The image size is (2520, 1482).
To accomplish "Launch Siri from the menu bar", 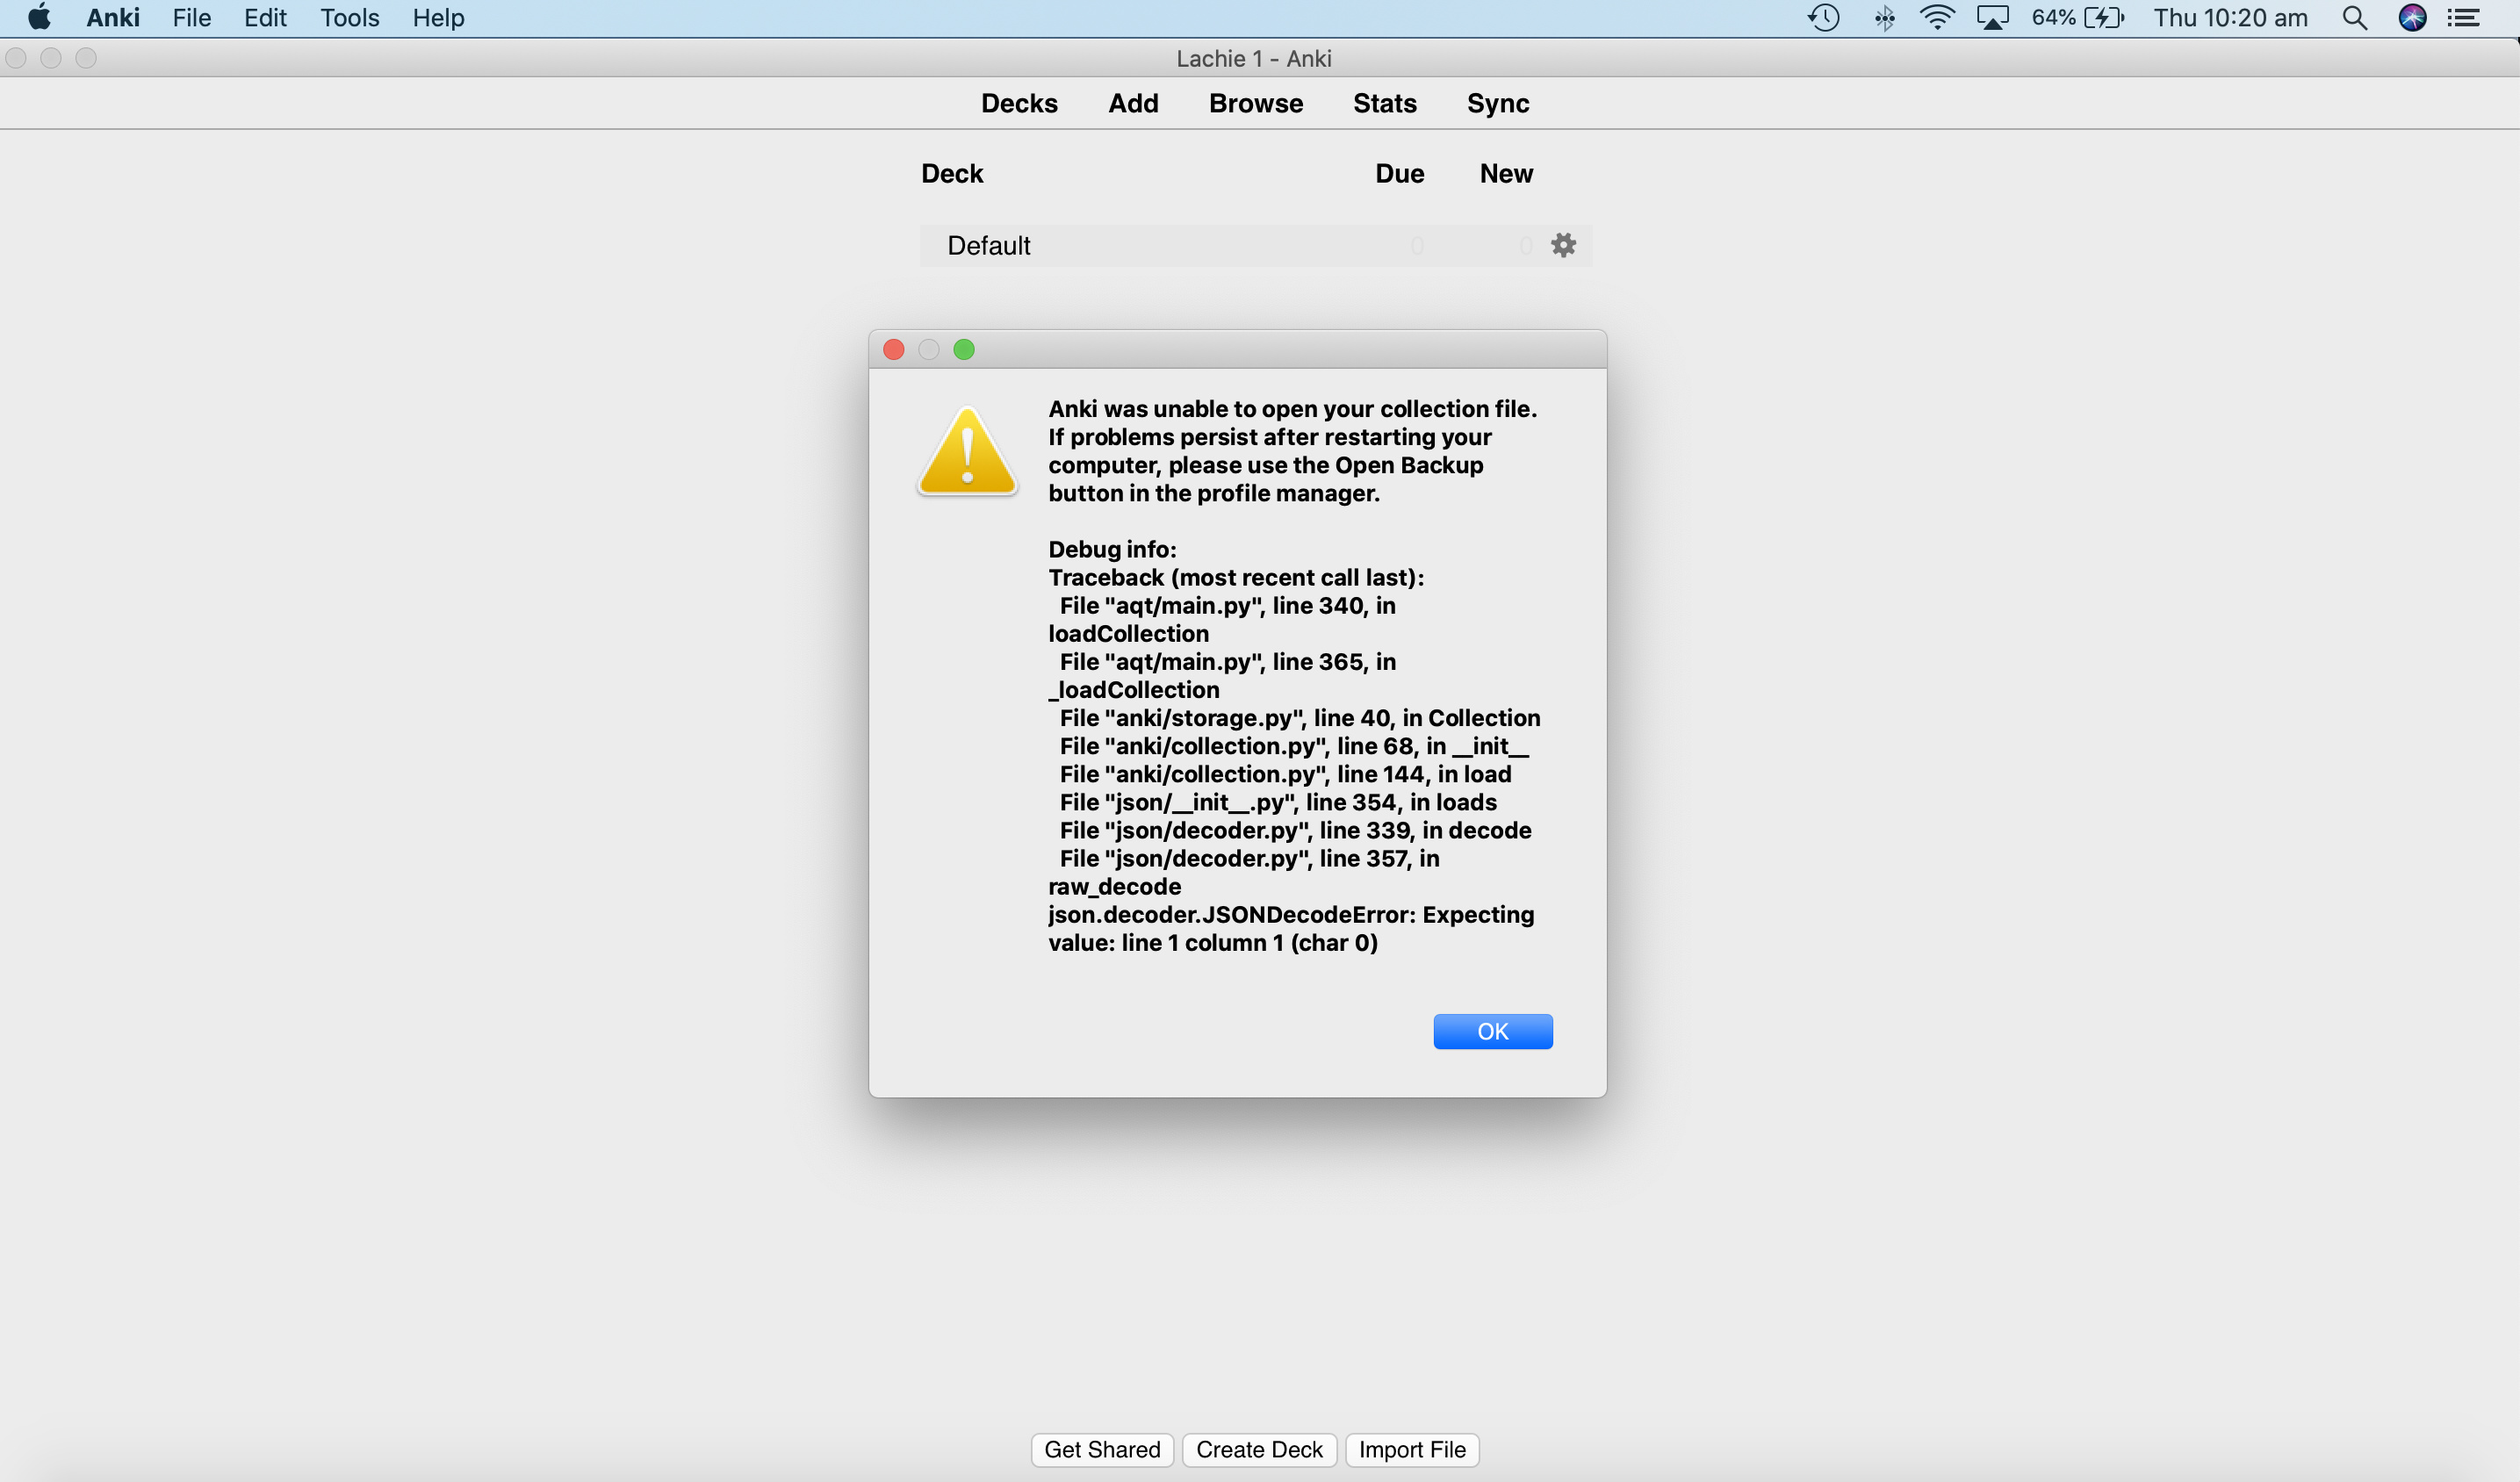I will [2412, 18].
